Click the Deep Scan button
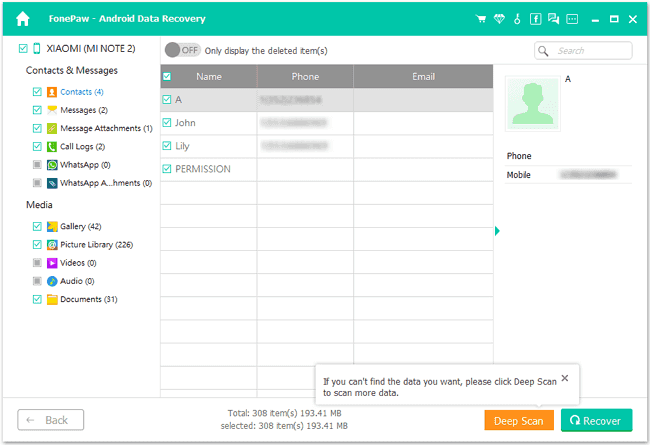Viewport: 650px width, 445px height. click(x=519, y=421)
